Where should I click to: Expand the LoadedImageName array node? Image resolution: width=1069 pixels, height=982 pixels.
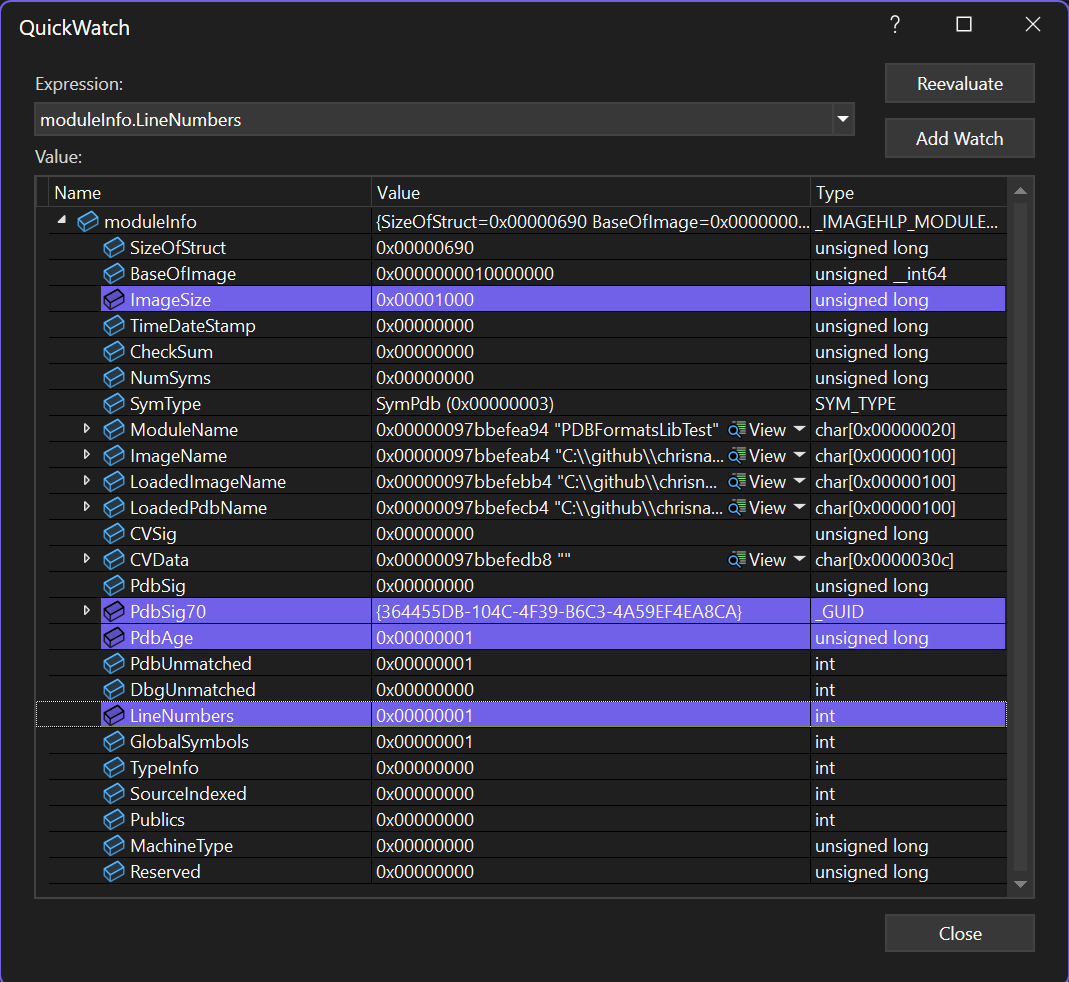pos(87,480)
